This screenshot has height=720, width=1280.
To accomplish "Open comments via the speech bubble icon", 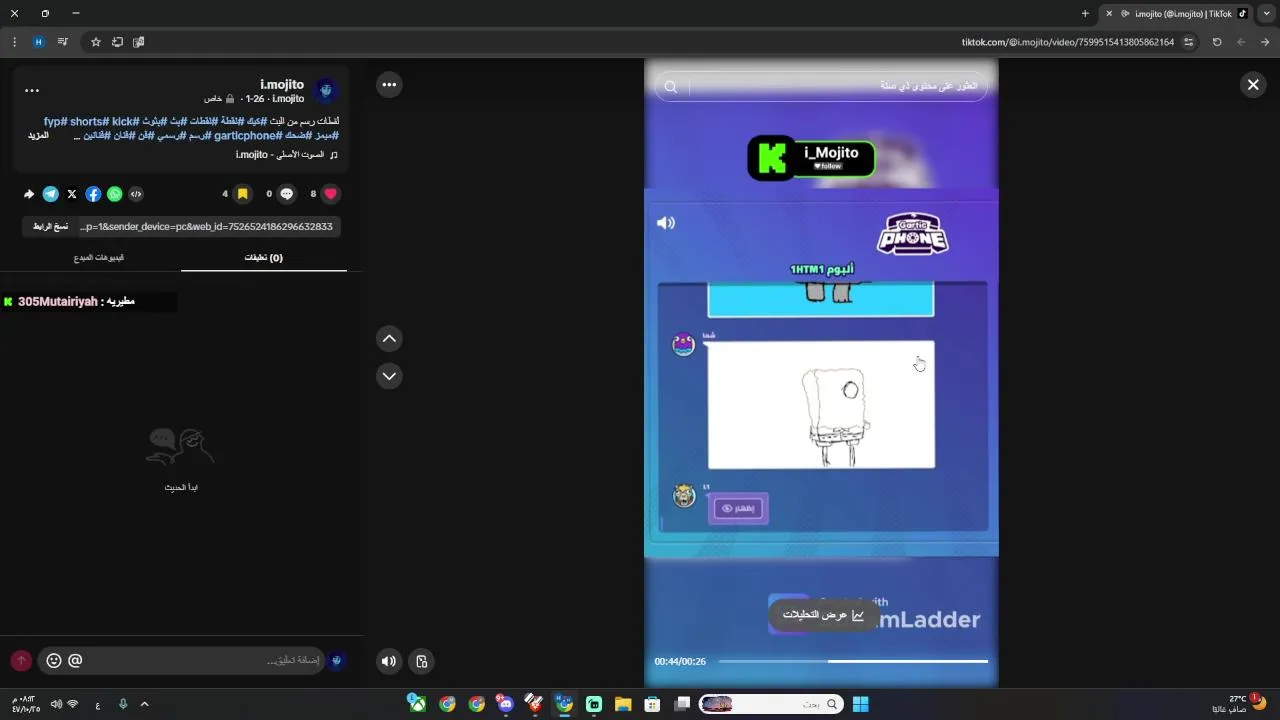I will click(x=287, y=194).
